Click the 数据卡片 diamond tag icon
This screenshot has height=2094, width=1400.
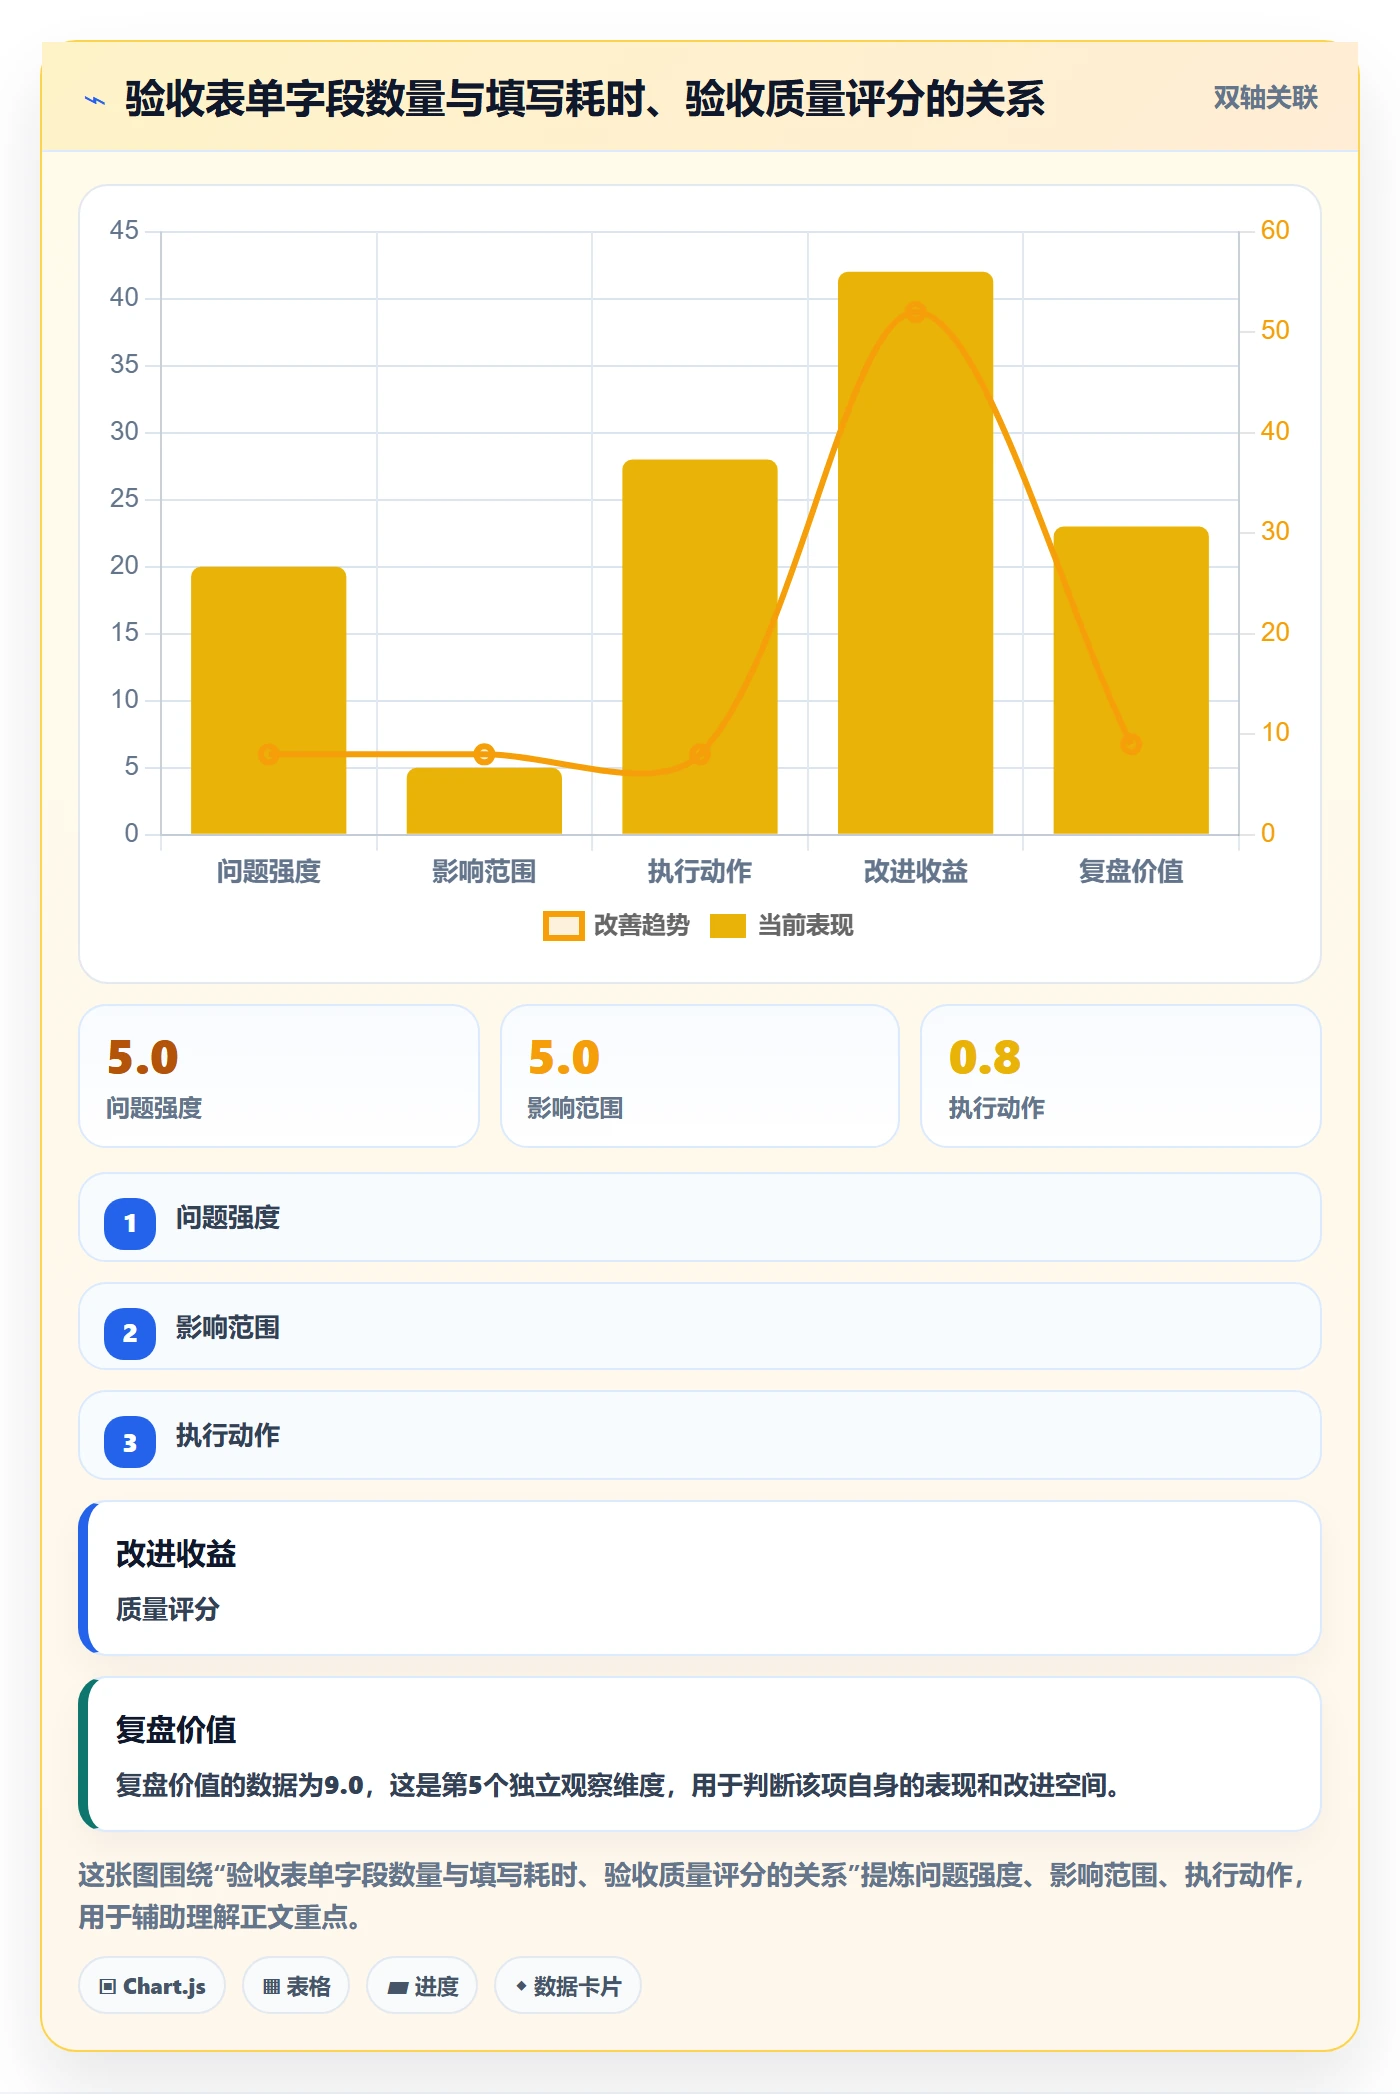[521, 1986]
